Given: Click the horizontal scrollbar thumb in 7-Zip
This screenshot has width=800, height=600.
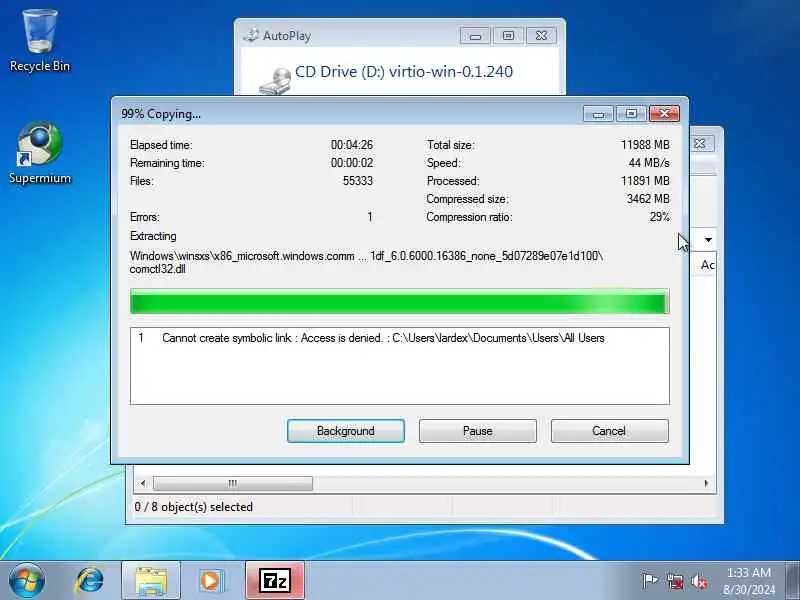Looking at the screenshot, I should 233,483.
